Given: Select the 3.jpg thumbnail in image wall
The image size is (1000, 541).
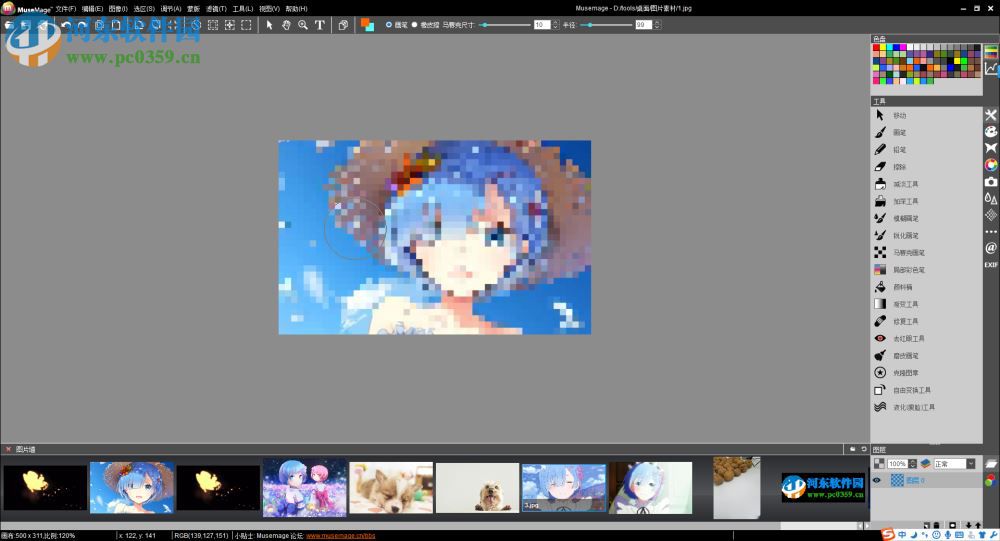Looking at the screenshot, I should [x=564, y=488].
